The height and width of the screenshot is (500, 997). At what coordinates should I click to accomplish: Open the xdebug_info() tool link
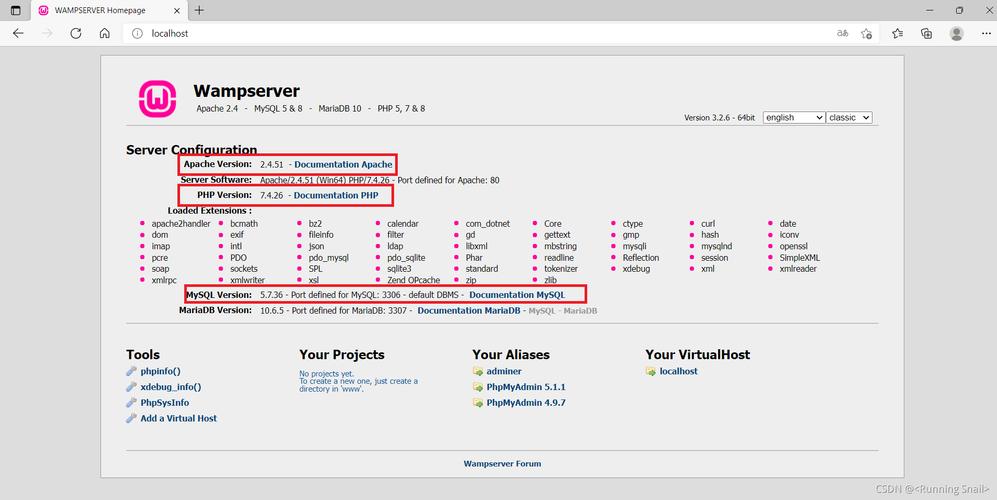point(170,387)
